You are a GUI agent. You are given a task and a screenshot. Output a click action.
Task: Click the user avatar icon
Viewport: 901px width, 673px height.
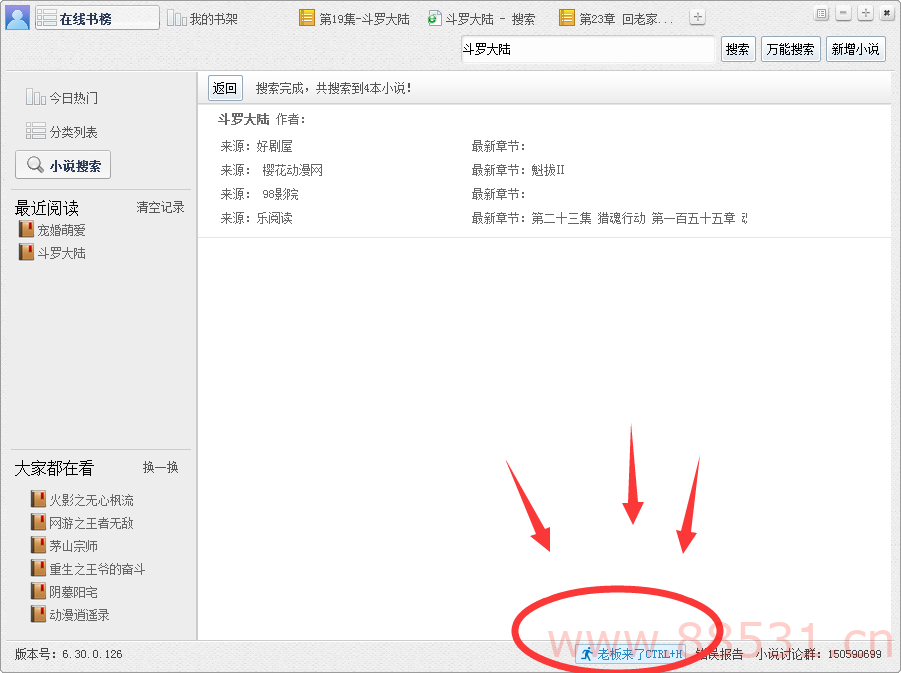tap(17, 18)
